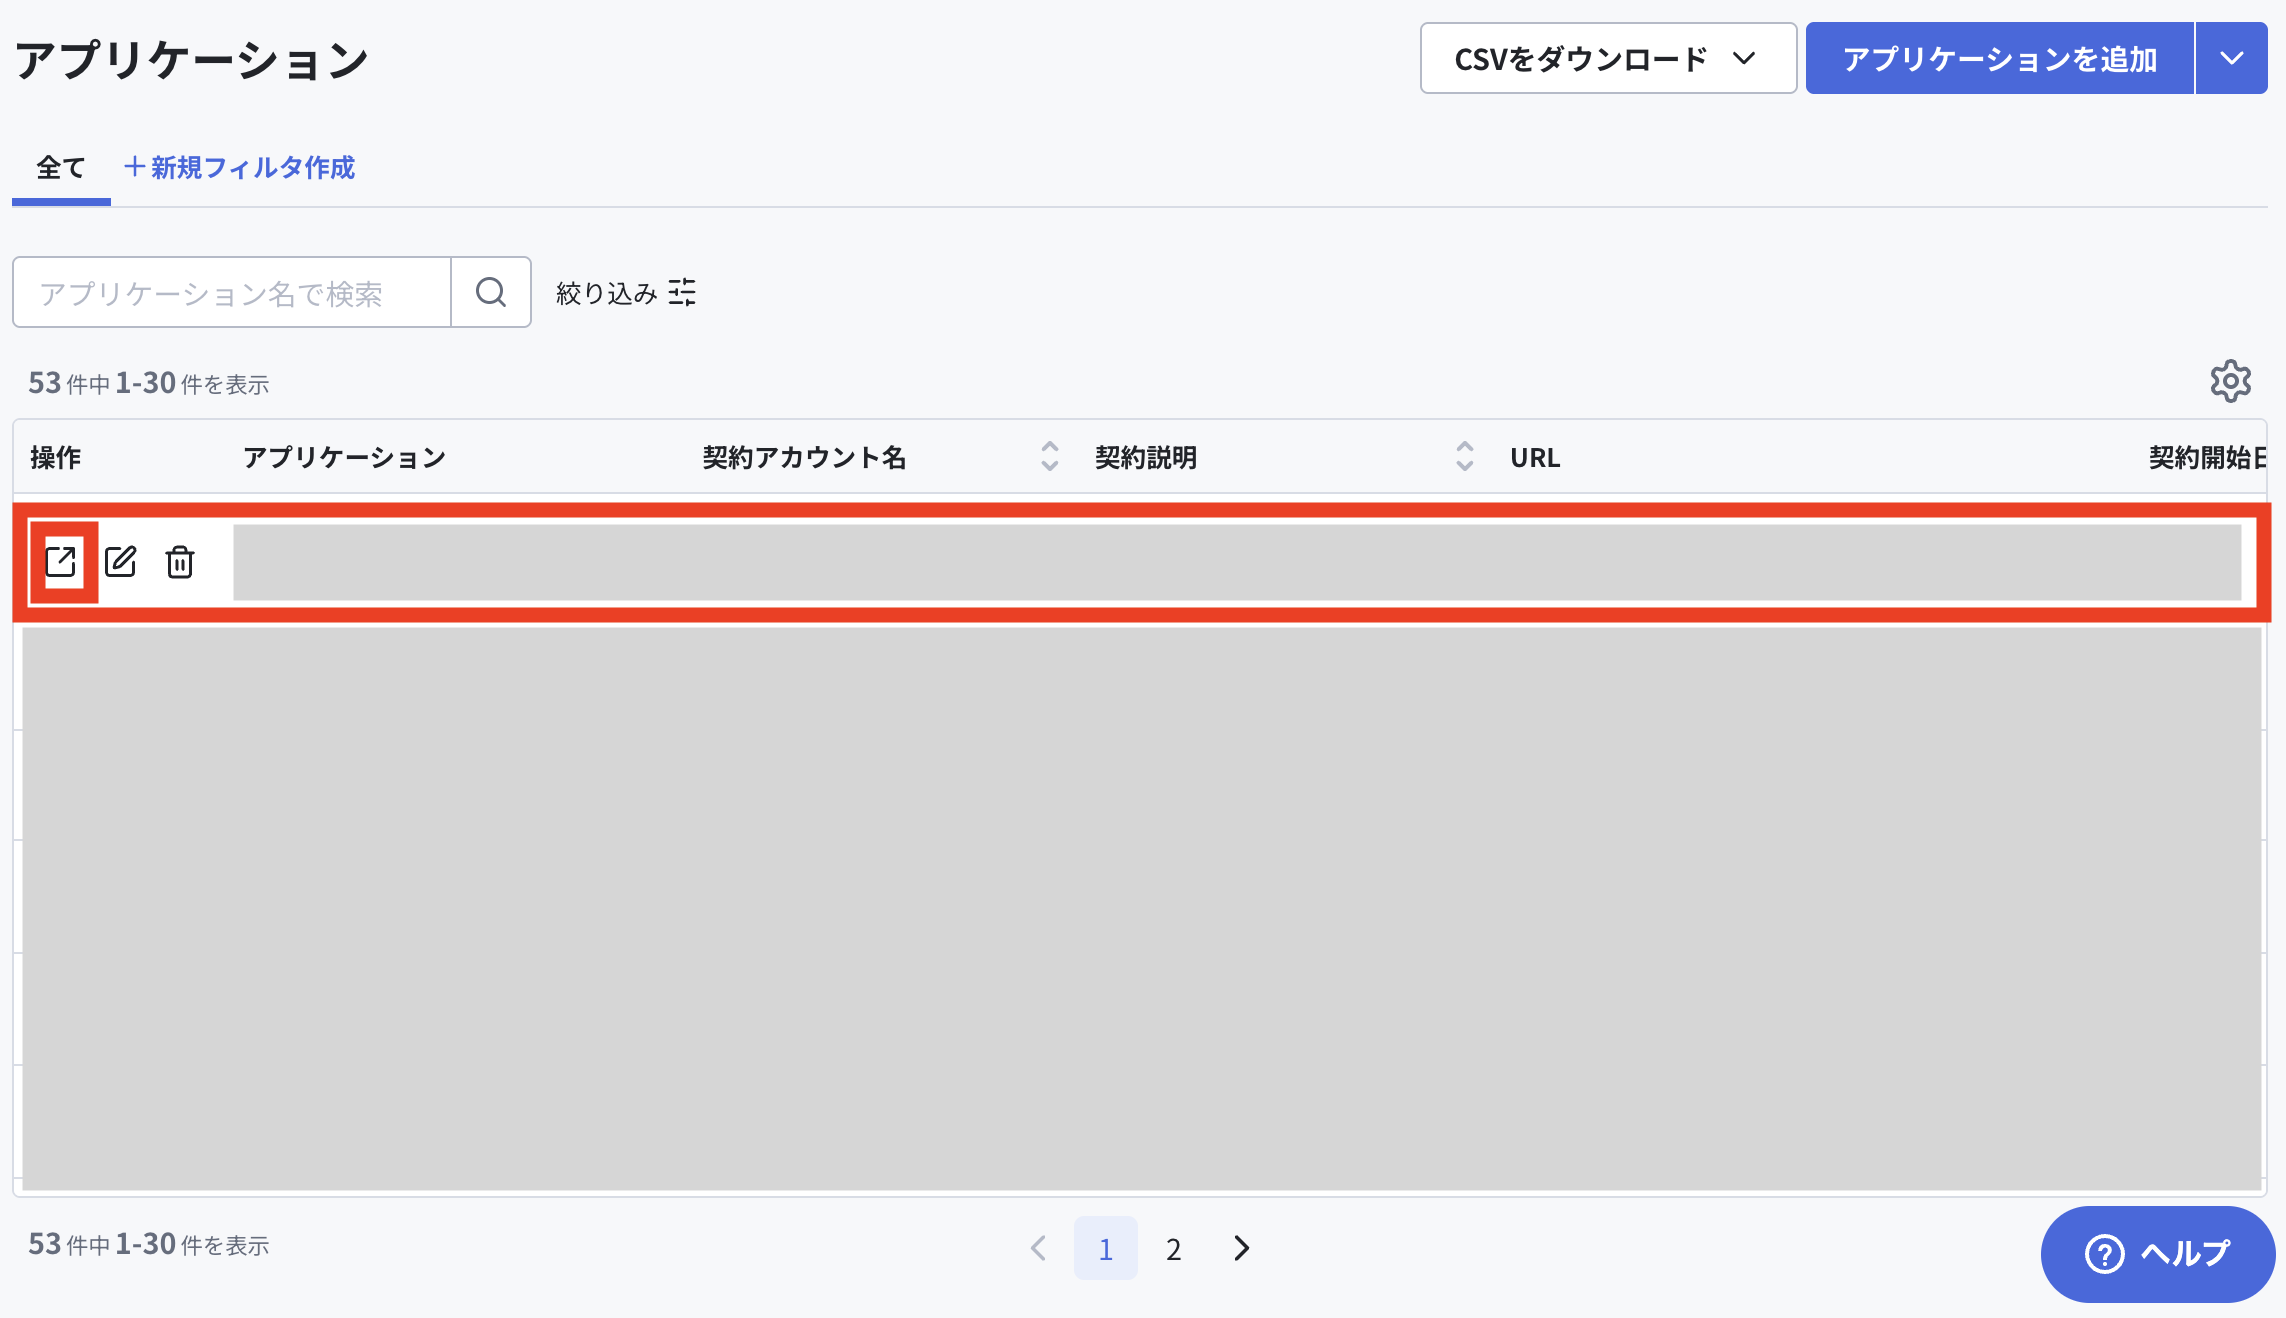The image size is (2286, 1318).
Task: Select page 1 in pagination
Action: pyautogui.click(x=1105, y=1248)
